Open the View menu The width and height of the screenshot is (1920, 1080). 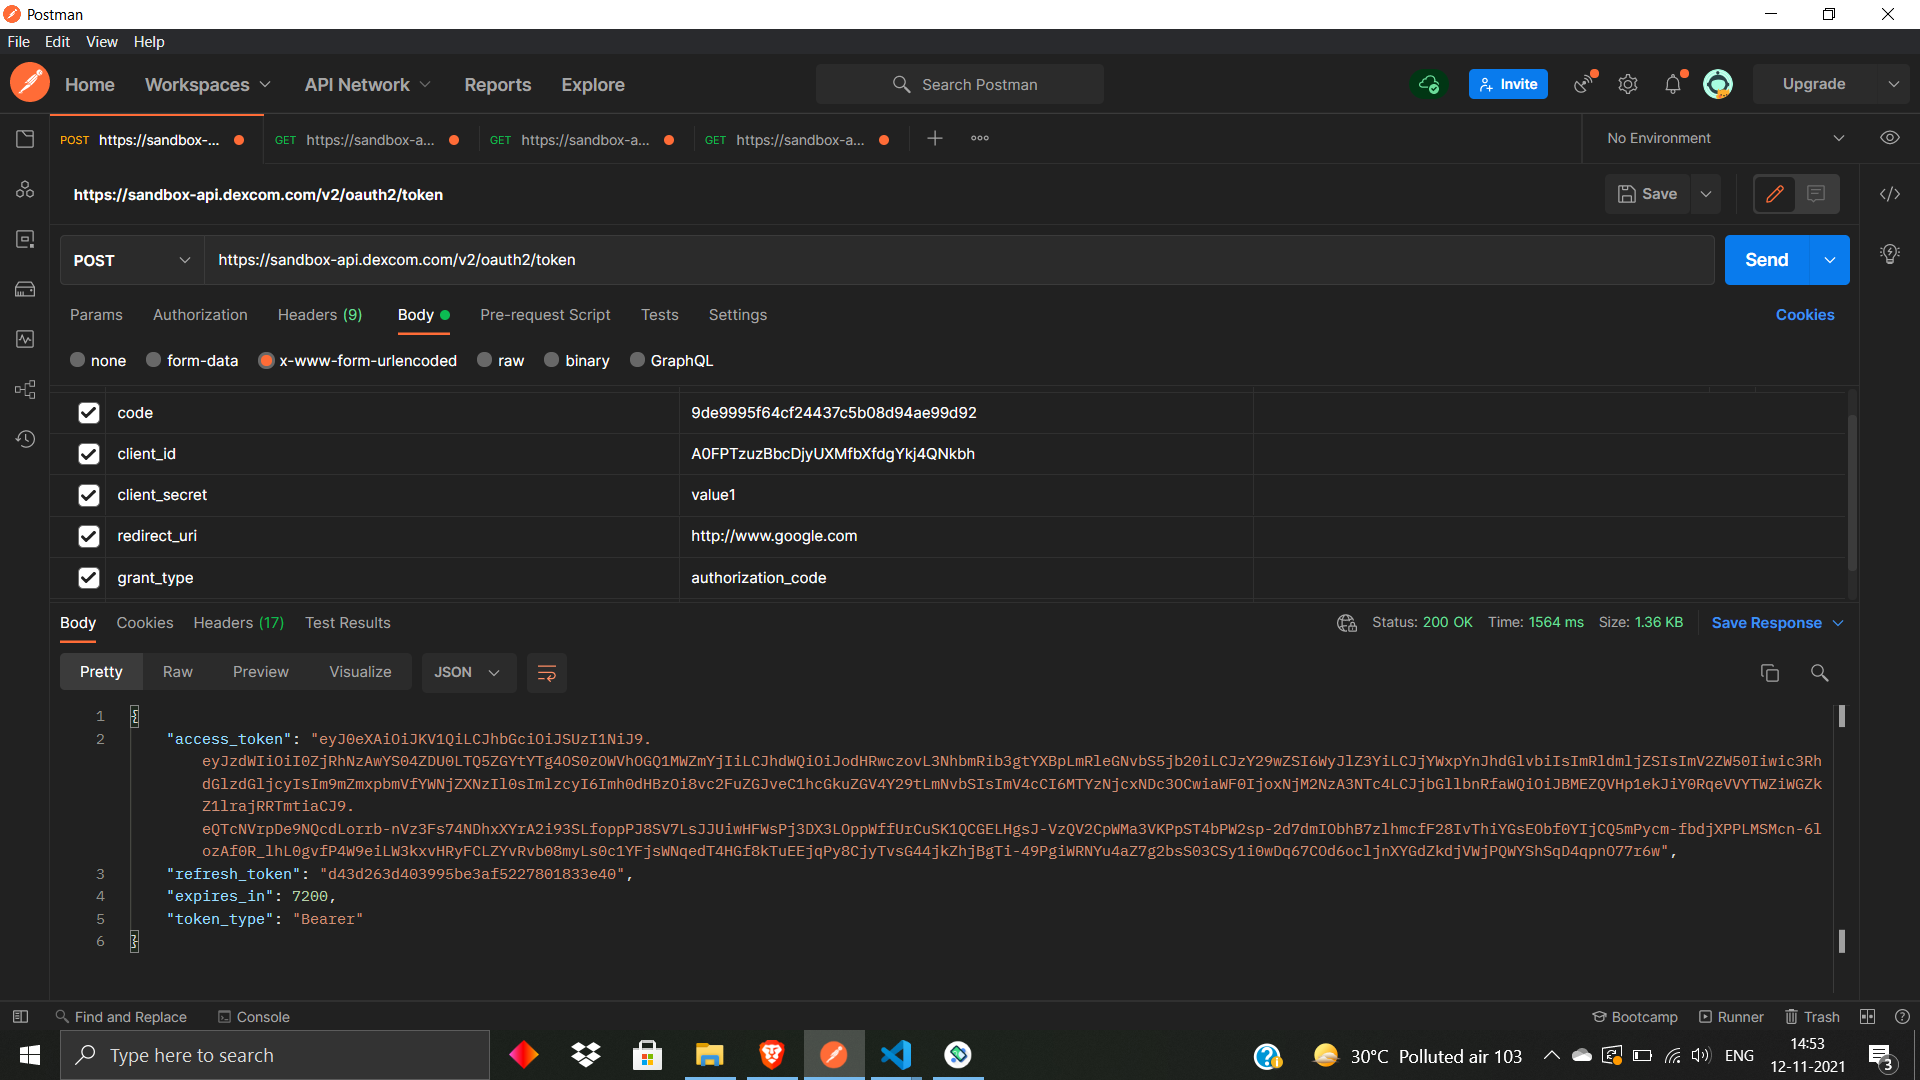click(102, 42)
